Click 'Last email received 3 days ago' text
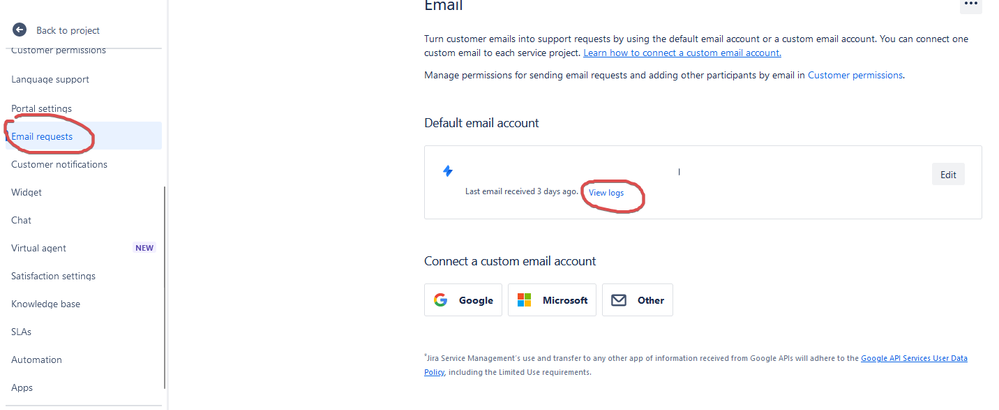 click(522, 191)
